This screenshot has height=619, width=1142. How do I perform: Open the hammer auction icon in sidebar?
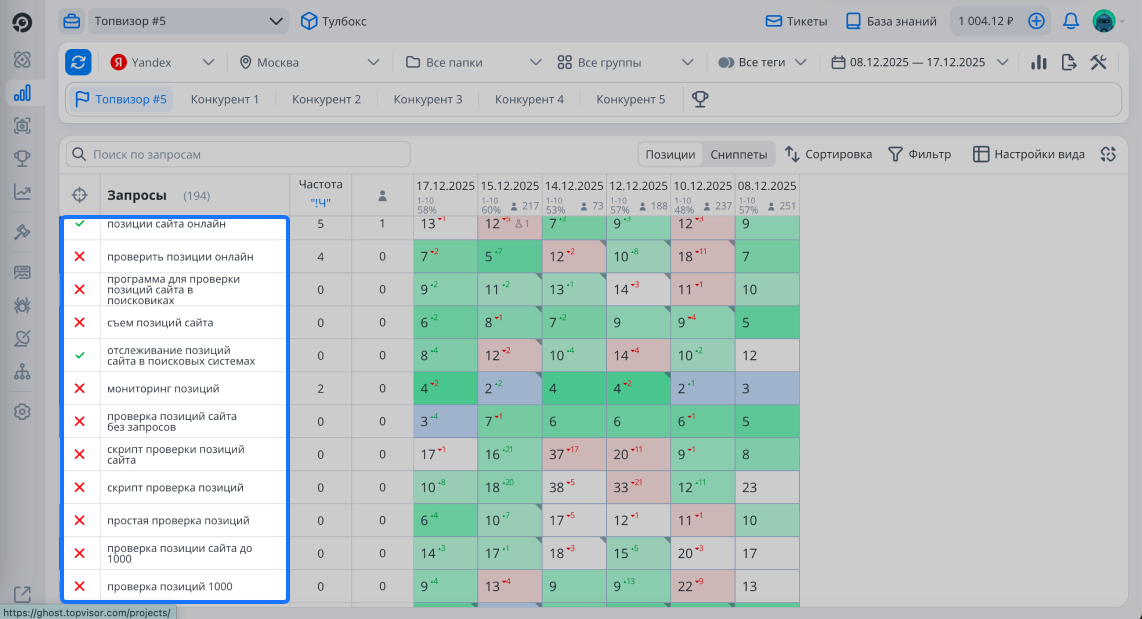pyautogui.click(x=23, y=232)
